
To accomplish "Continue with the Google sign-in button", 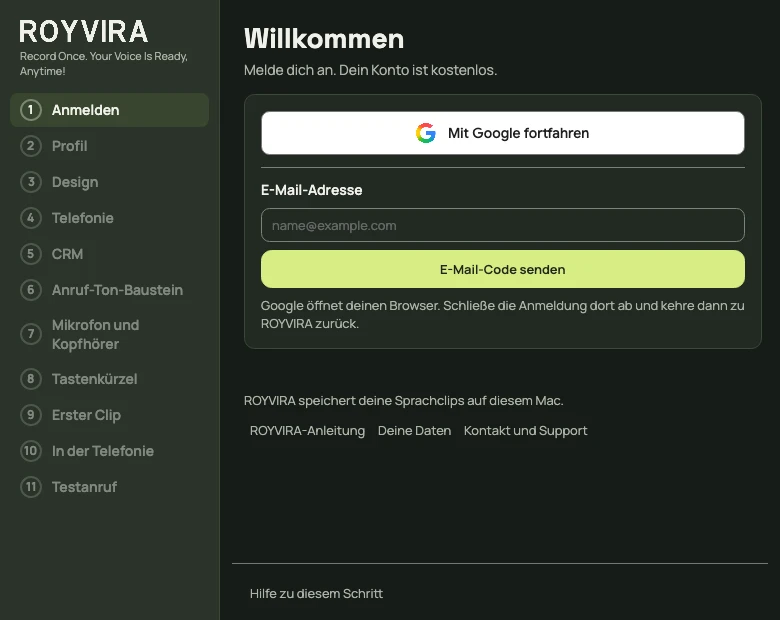I will click(x=502, y=133).
